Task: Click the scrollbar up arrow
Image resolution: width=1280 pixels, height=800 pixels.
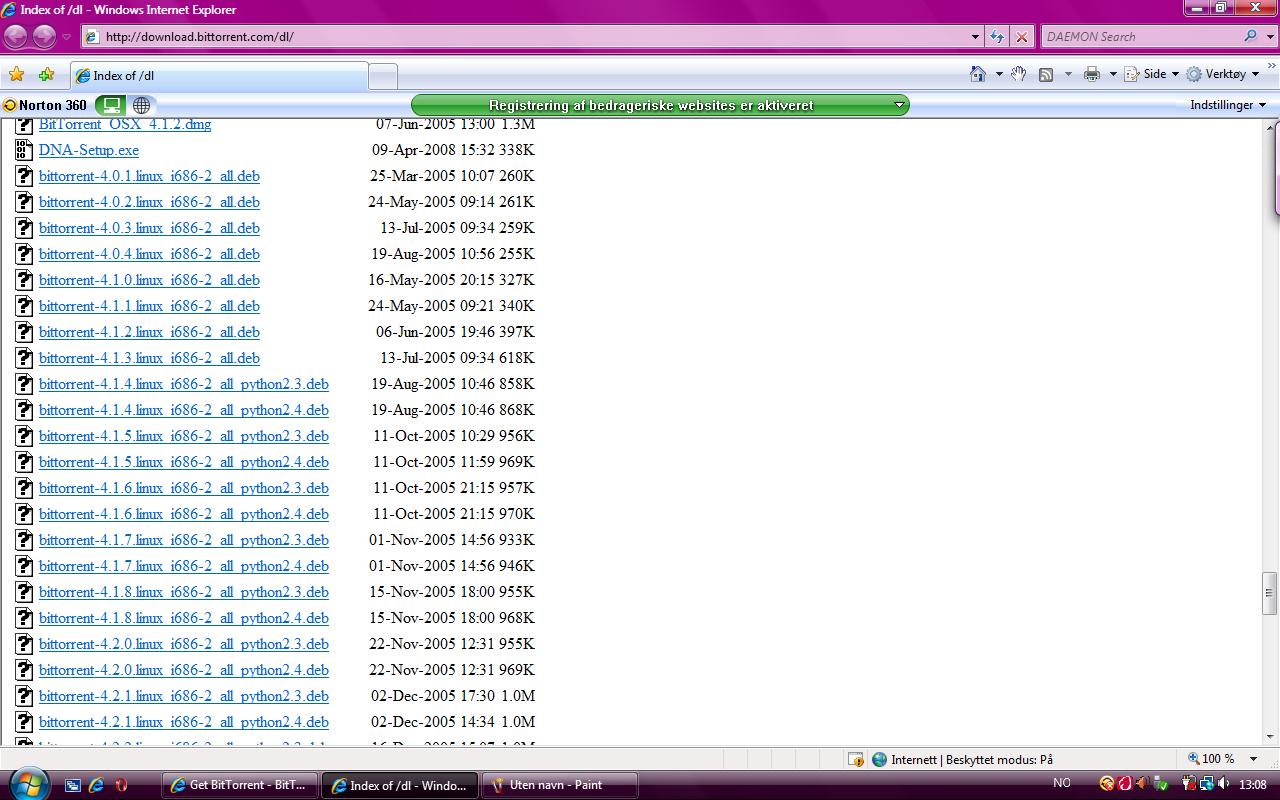Action: coord(1270,128)
